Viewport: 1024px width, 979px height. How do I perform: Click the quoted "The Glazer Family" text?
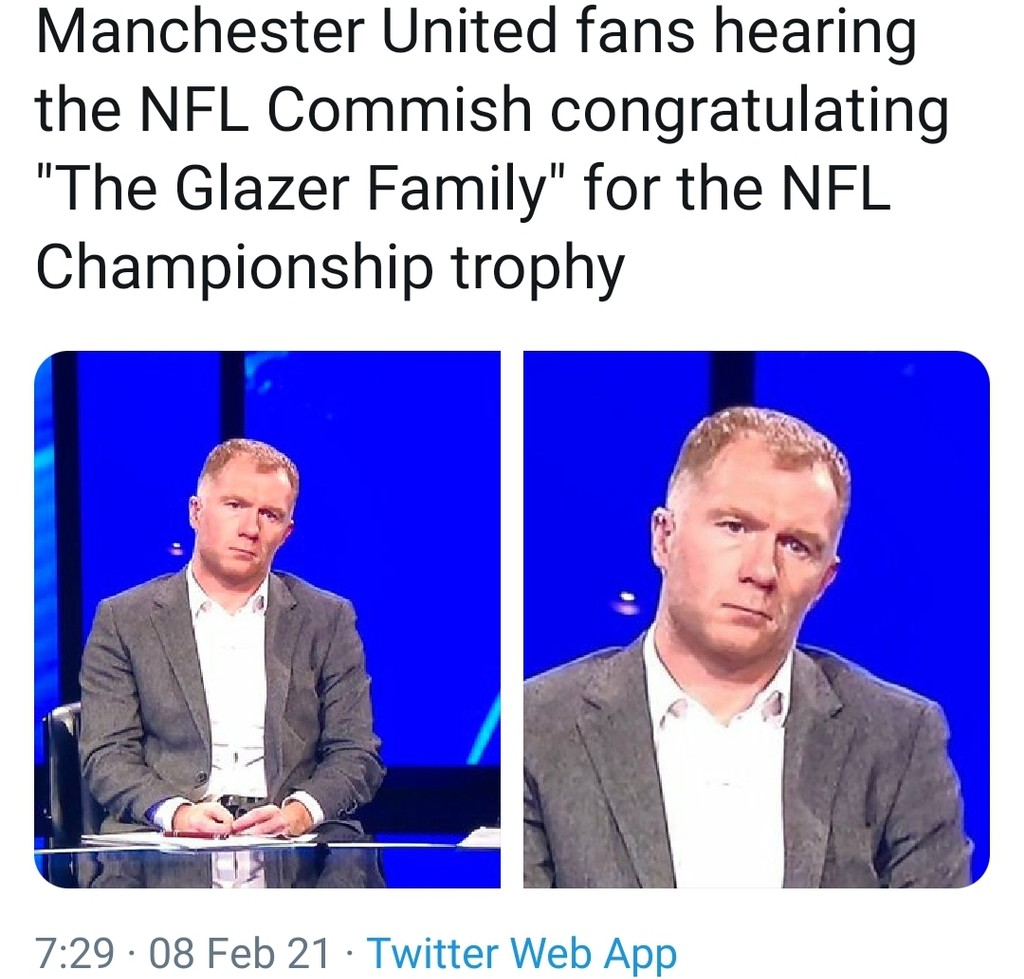pos(298,190)
